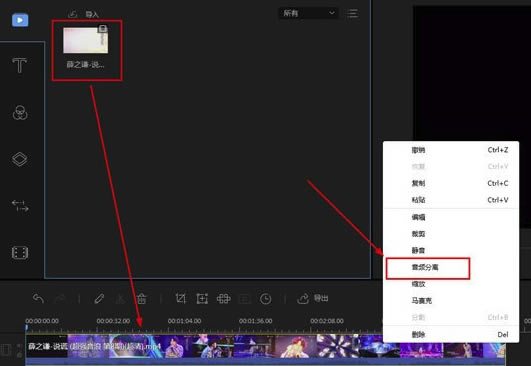Click the audio waveform strip under clip
Viewport: 531px width, 366px height.
pos(265,362)
